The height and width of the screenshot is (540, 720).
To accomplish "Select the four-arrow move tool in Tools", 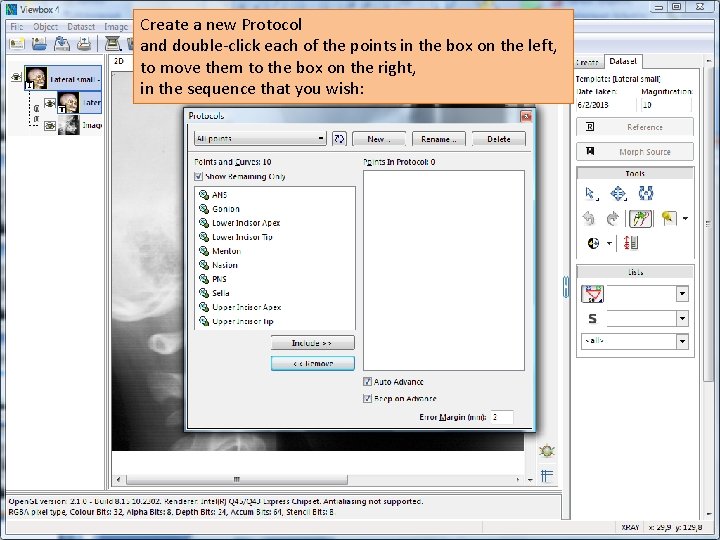I will (618, 193).
